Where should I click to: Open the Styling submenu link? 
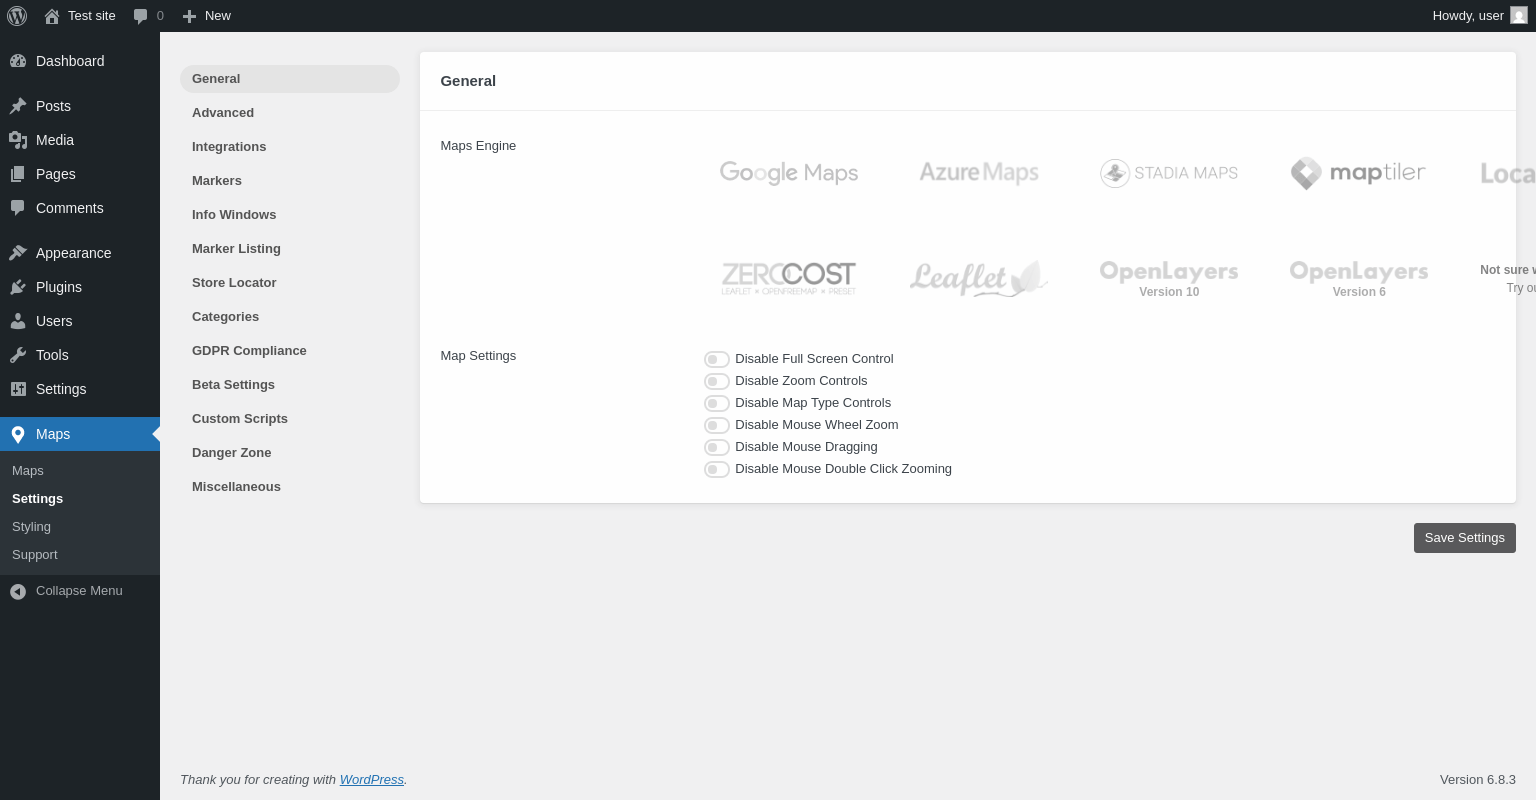80,527
